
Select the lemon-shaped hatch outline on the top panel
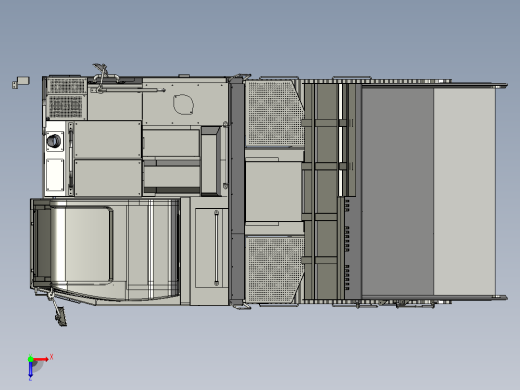[183, 104]
